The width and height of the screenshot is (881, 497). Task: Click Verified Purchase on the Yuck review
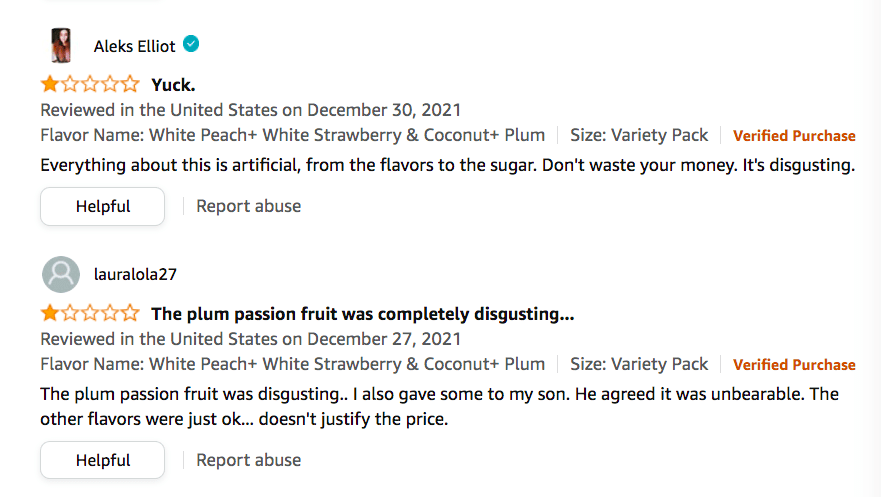794,136
